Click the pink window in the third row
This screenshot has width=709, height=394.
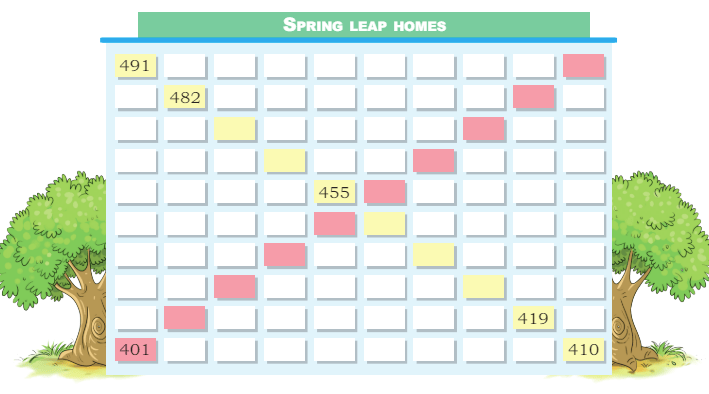click(x=483, y=128)
